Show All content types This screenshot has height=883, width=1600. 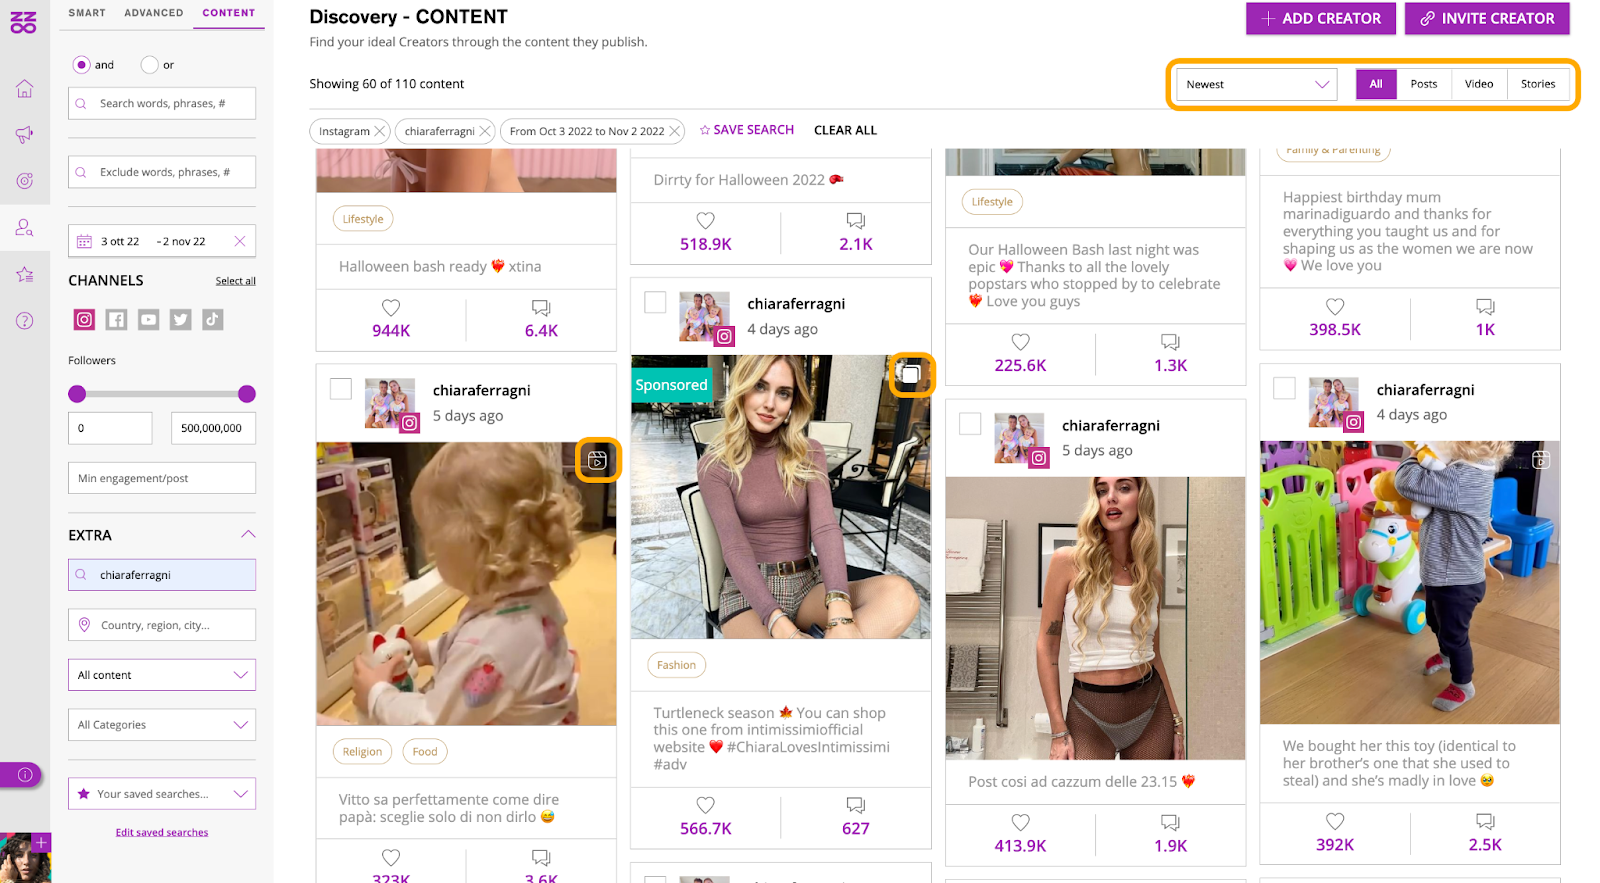[1376, 84]
